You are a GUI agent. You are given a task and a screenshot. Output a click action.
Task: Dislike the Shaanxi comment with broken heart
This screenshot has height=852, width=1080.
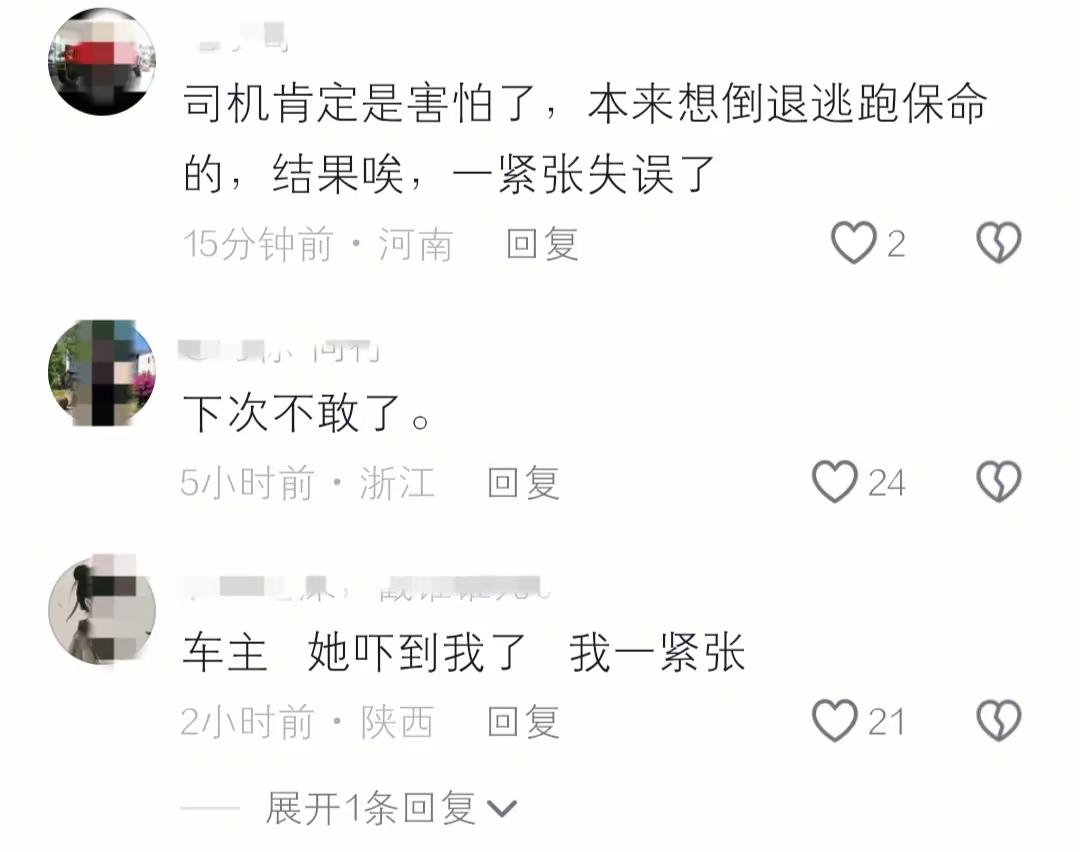click(999, 720)
